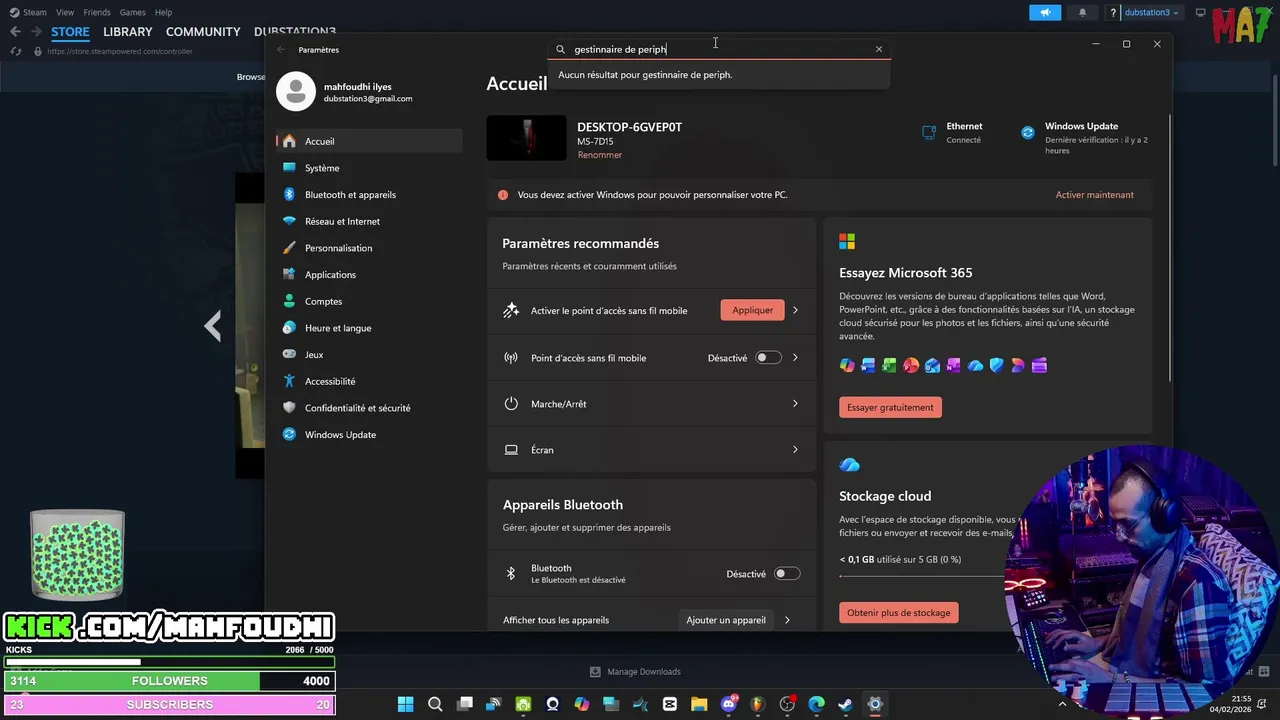Click Activer maintenant link
The height and width of the screenshot is (720, 1280).
(1094, 195)
